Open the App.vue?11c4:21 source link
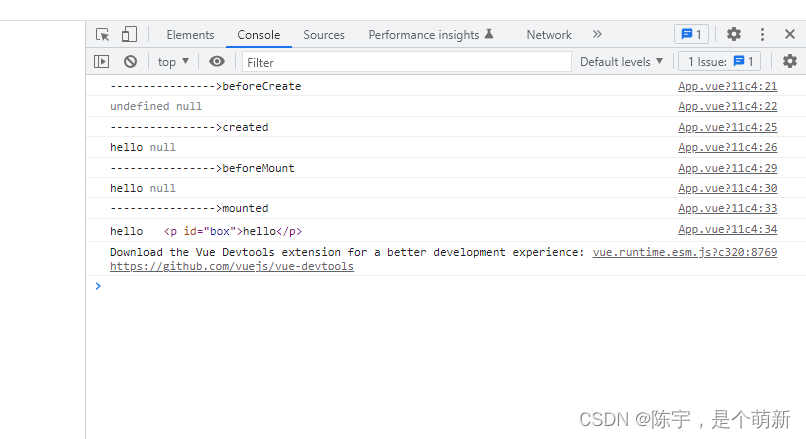Screen dimensions: 806x439 [x=727, y=86]
